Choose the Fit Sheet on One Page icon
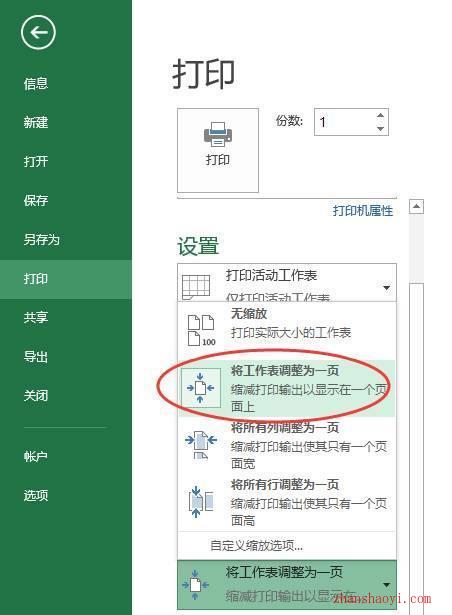The height and width of the screenshot is (615, 452). (x=200, y=388)
